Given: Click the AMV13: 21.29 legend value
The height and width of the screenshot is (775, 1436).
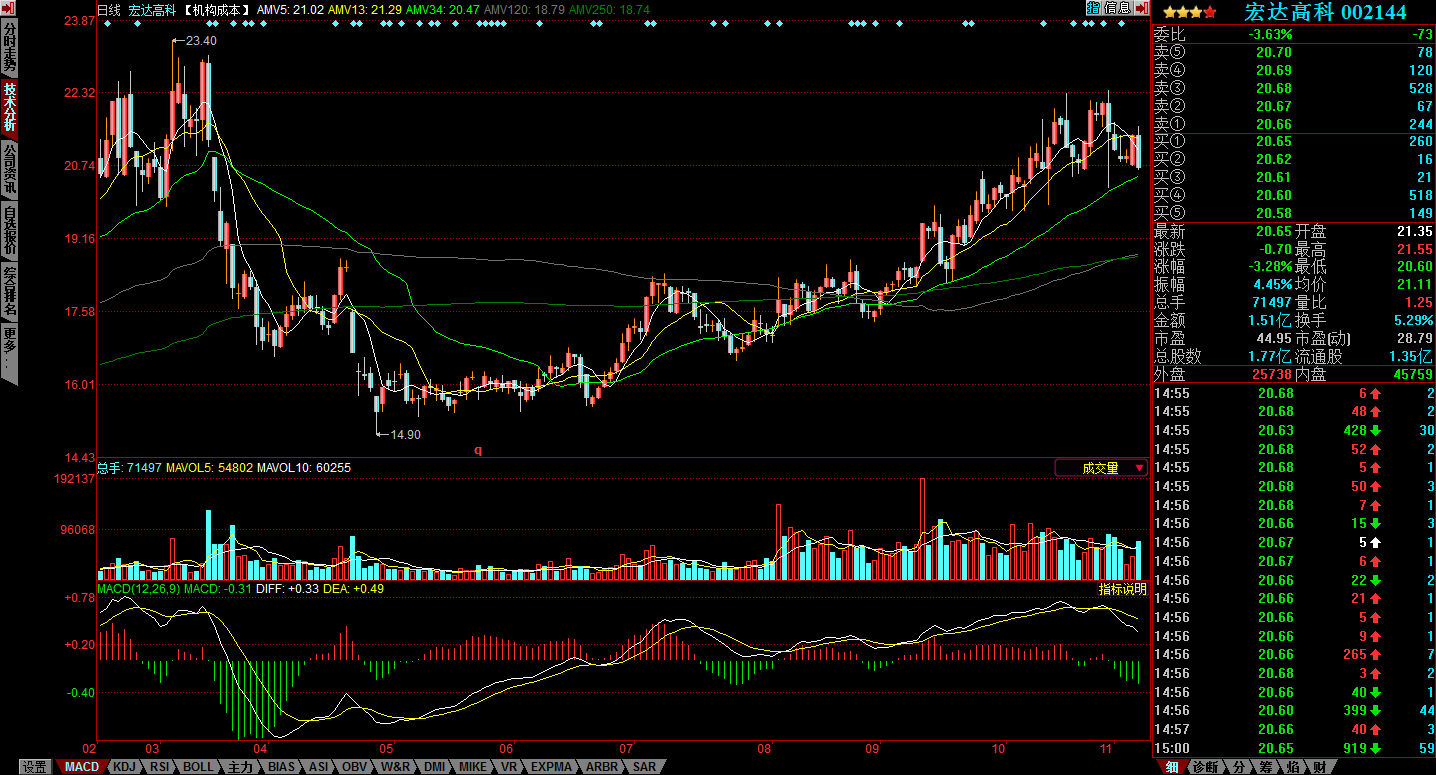Looking at the screenshot, I should click(365, 10).
